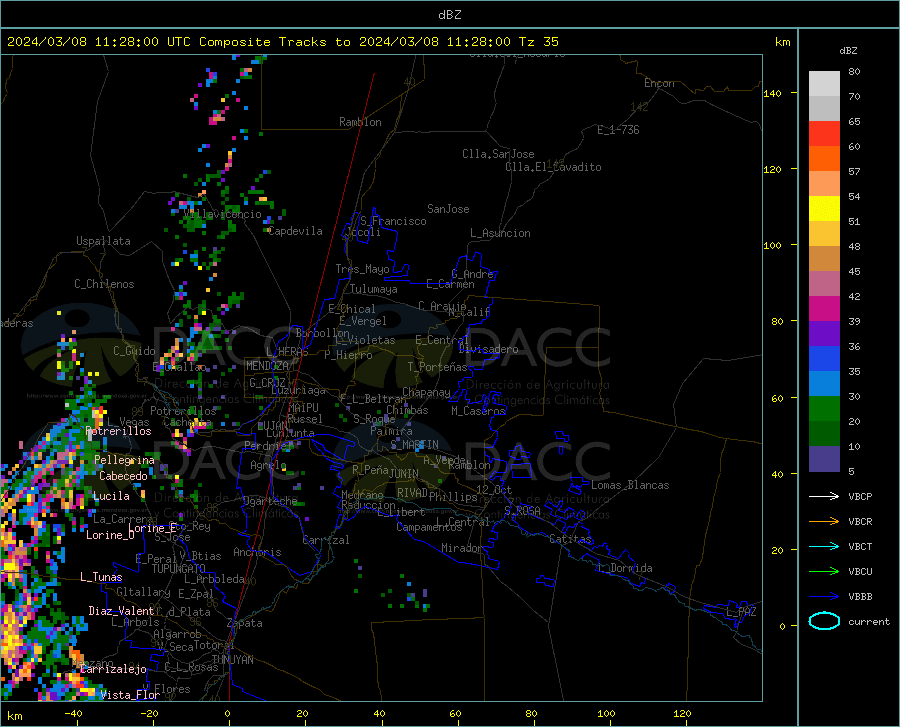The image size is (900, 727).
Task: Click the blue VBBB arrow in legend
Action: pos(824,597)
